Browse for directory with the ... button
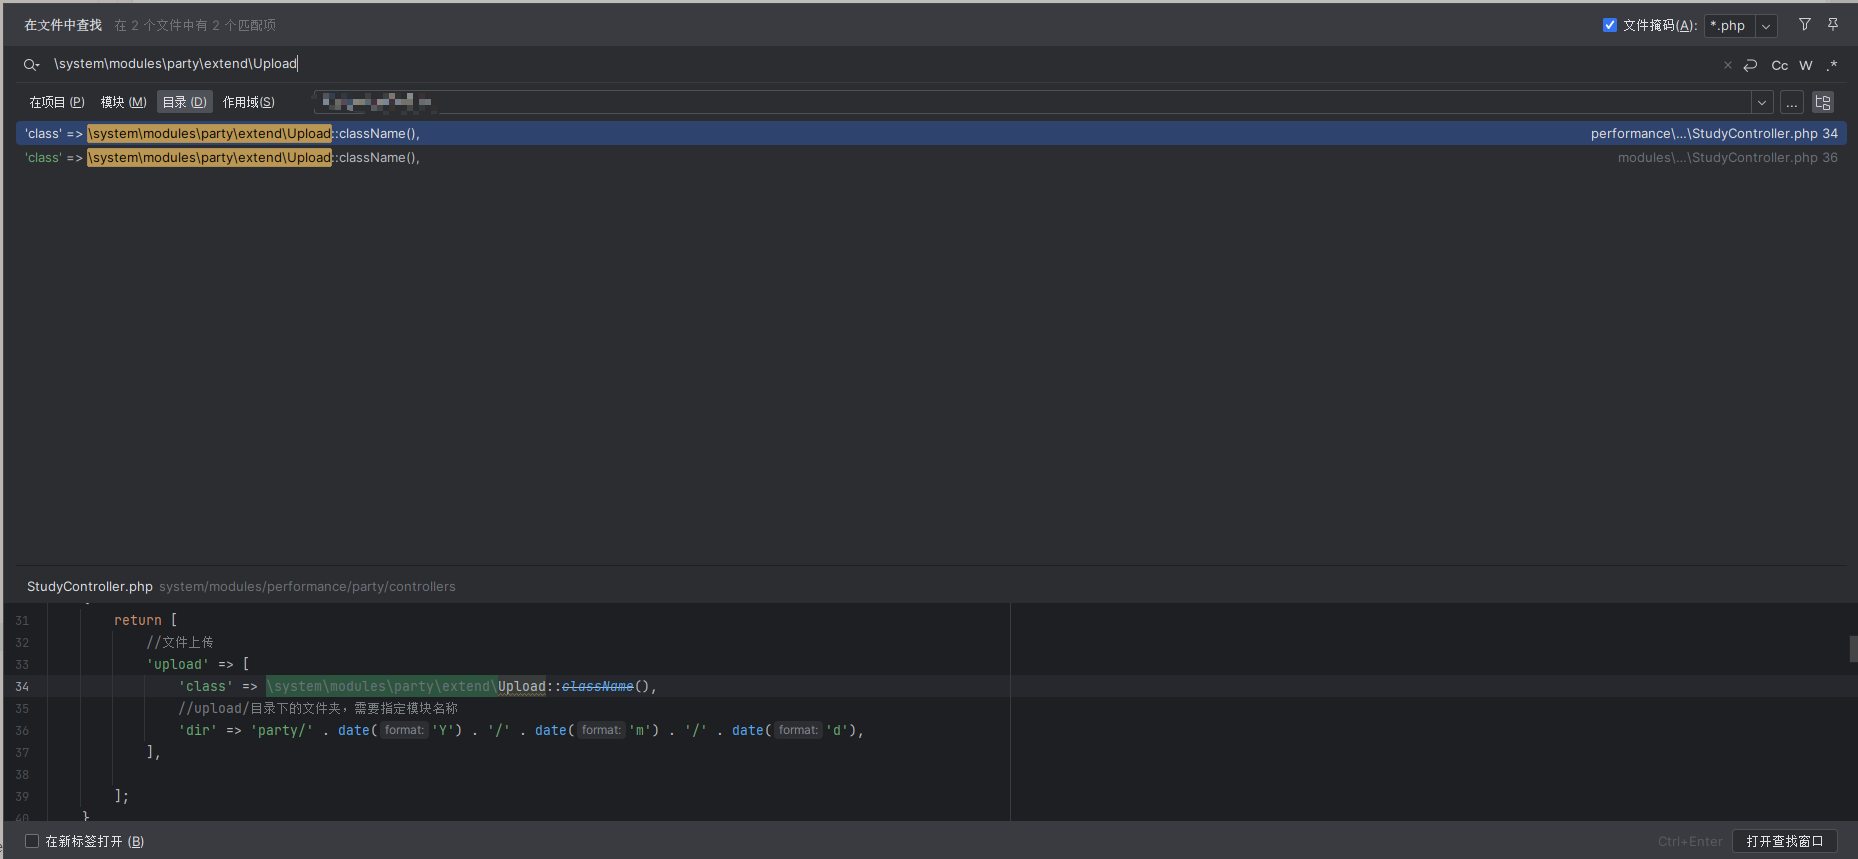The width and height of the screenshot is (1858, 859). pos(1791,102)
